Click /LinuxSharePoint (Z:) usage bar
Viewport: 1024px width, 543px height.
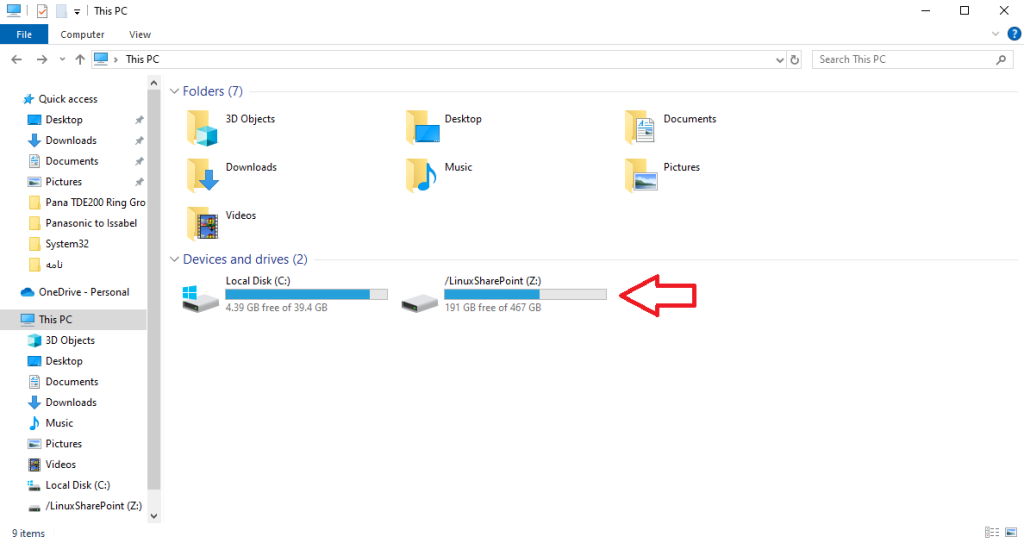(525, 295)
